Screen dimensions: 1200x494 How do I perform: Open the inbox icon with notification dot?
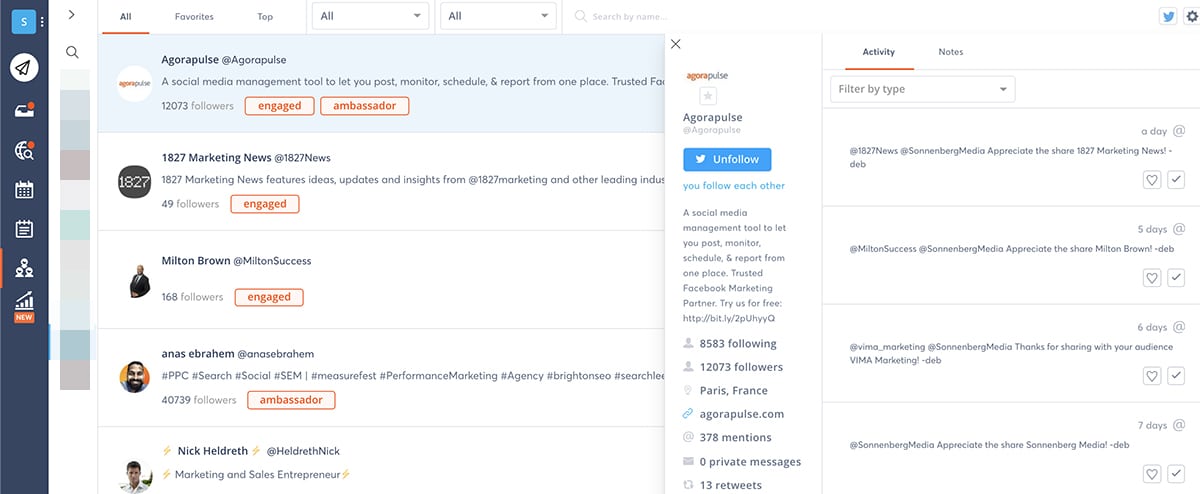24,110
